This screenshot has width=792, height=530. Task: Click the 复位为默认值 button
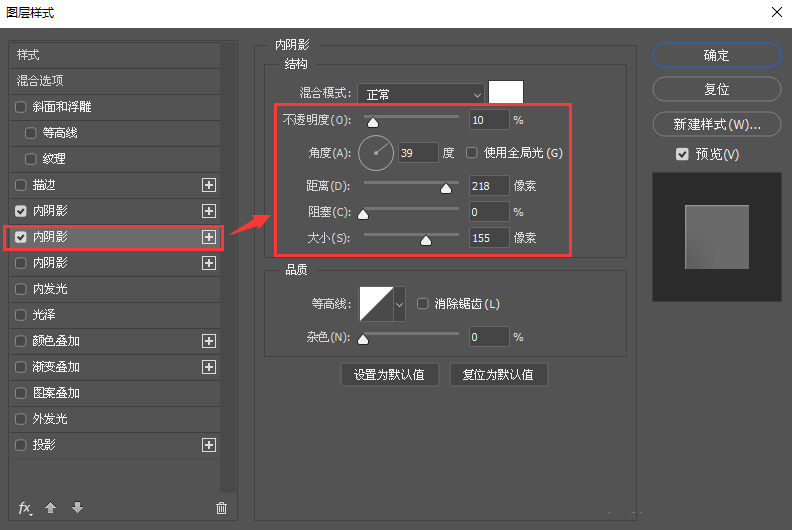coord(498,375)
